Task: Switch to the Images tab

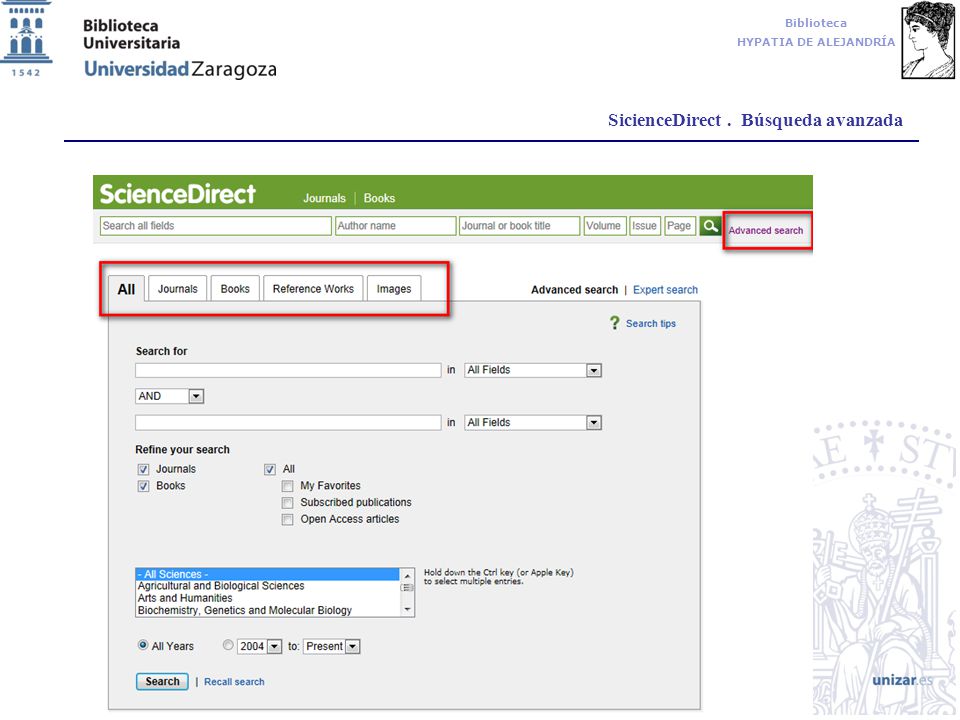Action: [x=394, y=288]
